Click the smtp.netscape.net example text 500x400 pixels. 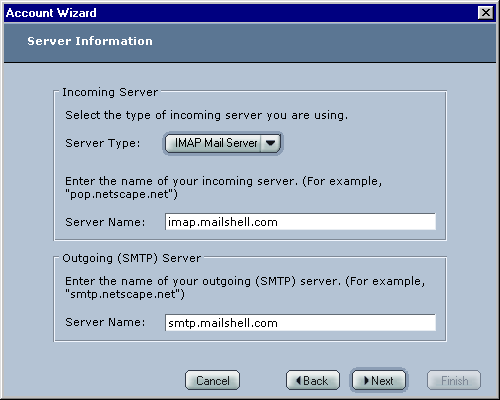pos(125,294)
